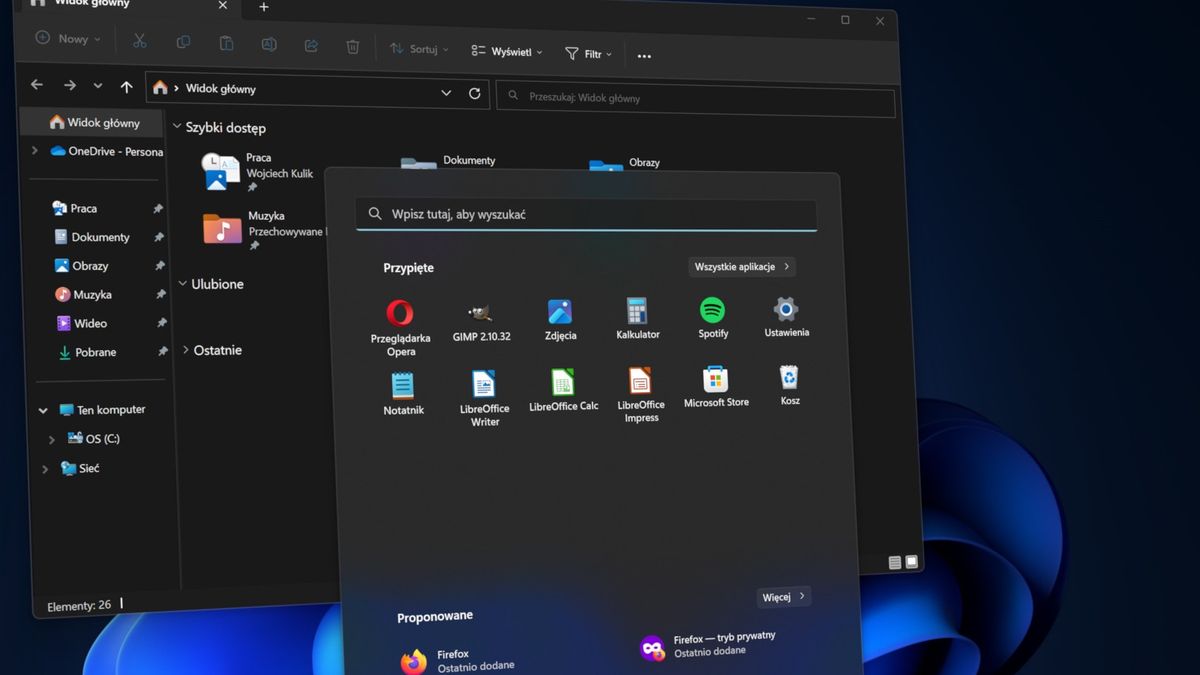The width and height of the screenshot is (1200, 675).
Task: Open Firefox — tryb prywatny entry
Action: (709, 645)
